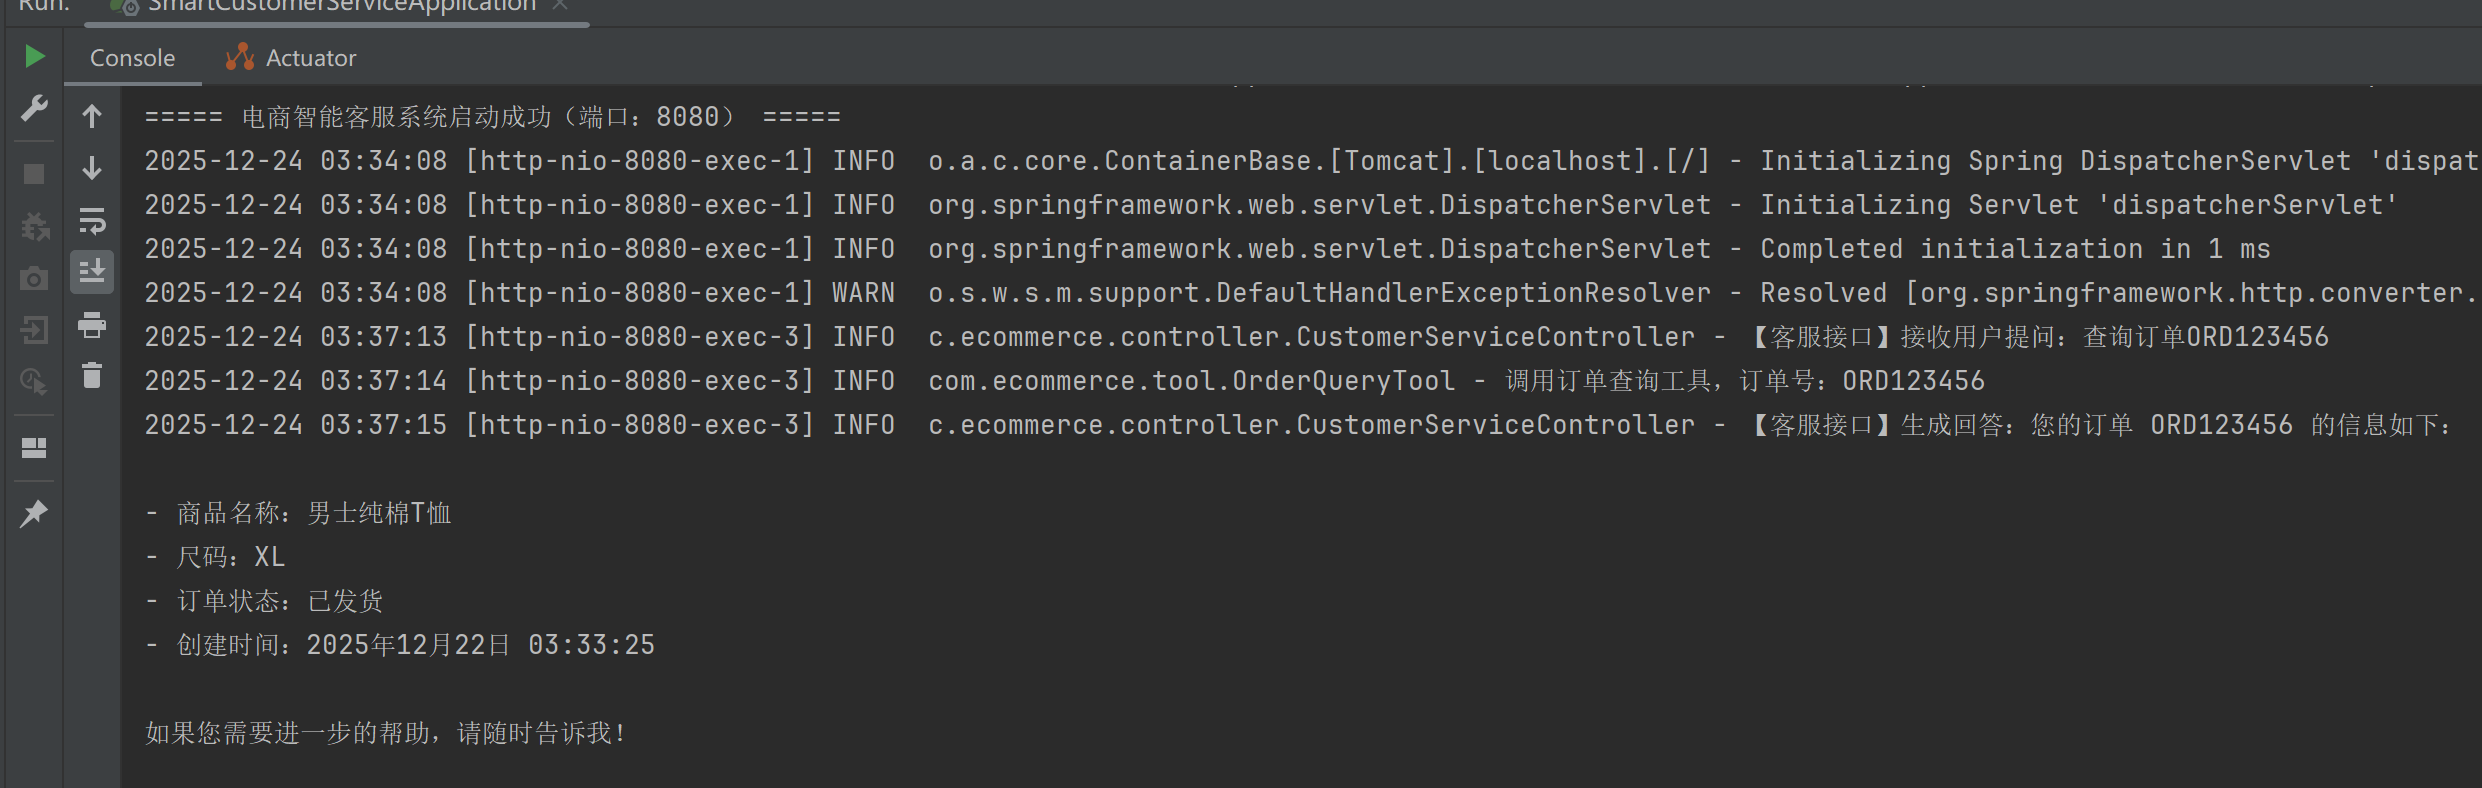This screenshot has height=788, width=2482.
Task: Click the green Rerun application icon
Action: coord(35,57)
